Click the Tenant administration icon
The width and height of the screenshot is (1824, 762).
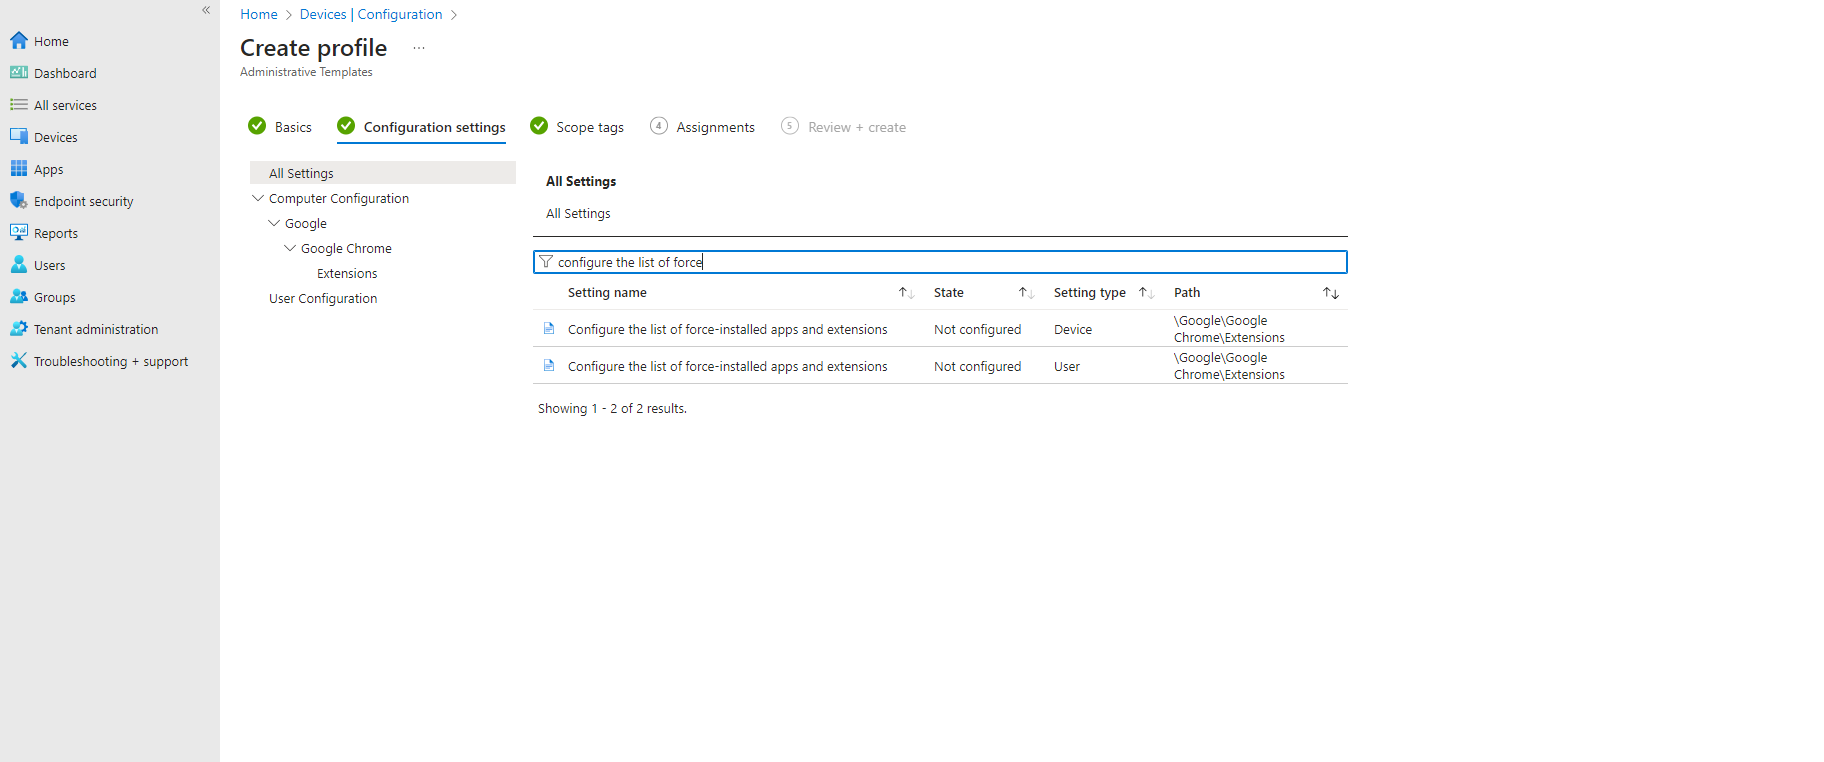(x=19, y=329)
